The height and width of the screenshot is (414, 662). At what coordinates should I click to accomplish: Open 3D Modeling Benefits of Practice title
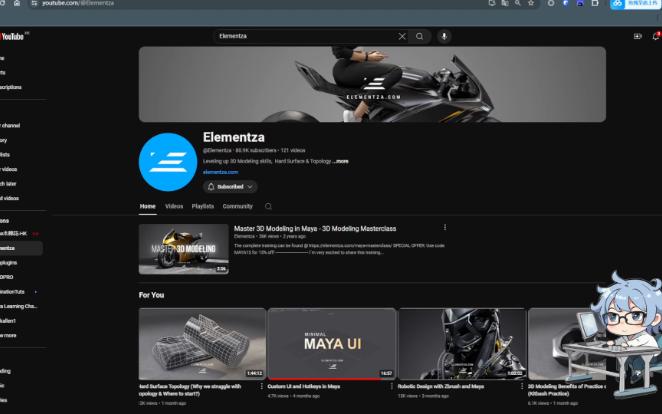point(567,390)
